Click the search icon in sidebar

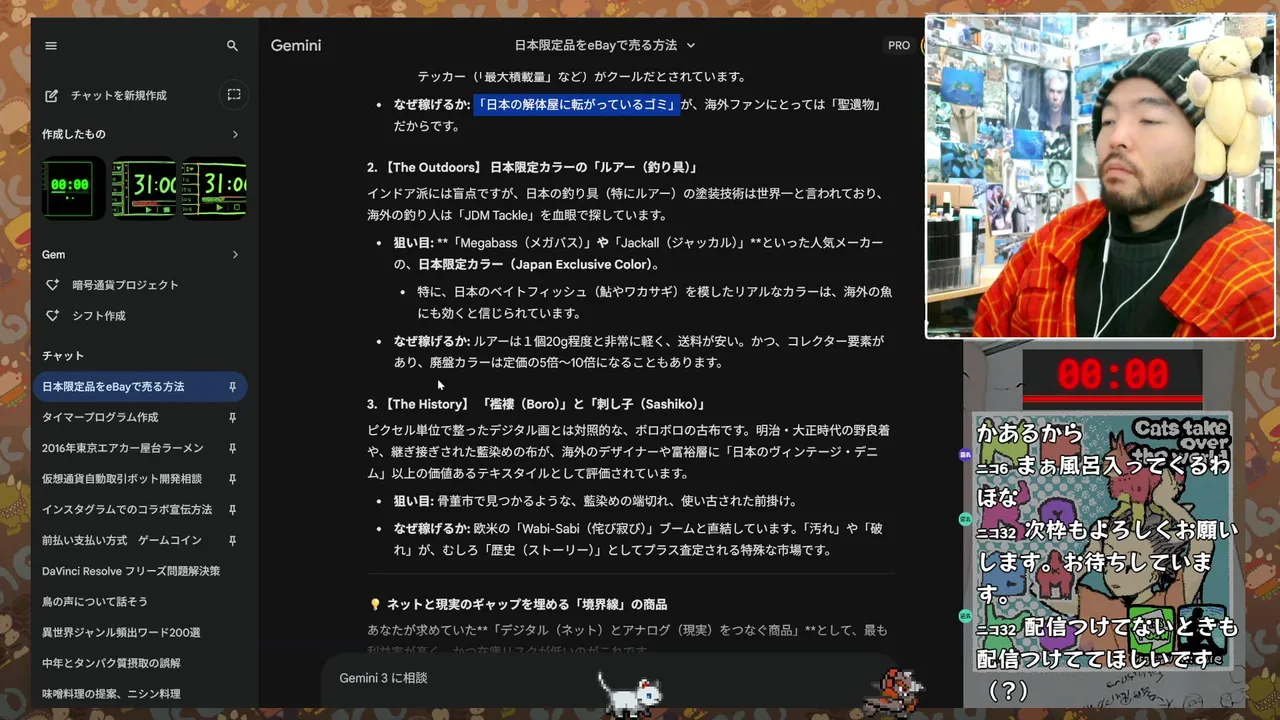click(232, 46)
